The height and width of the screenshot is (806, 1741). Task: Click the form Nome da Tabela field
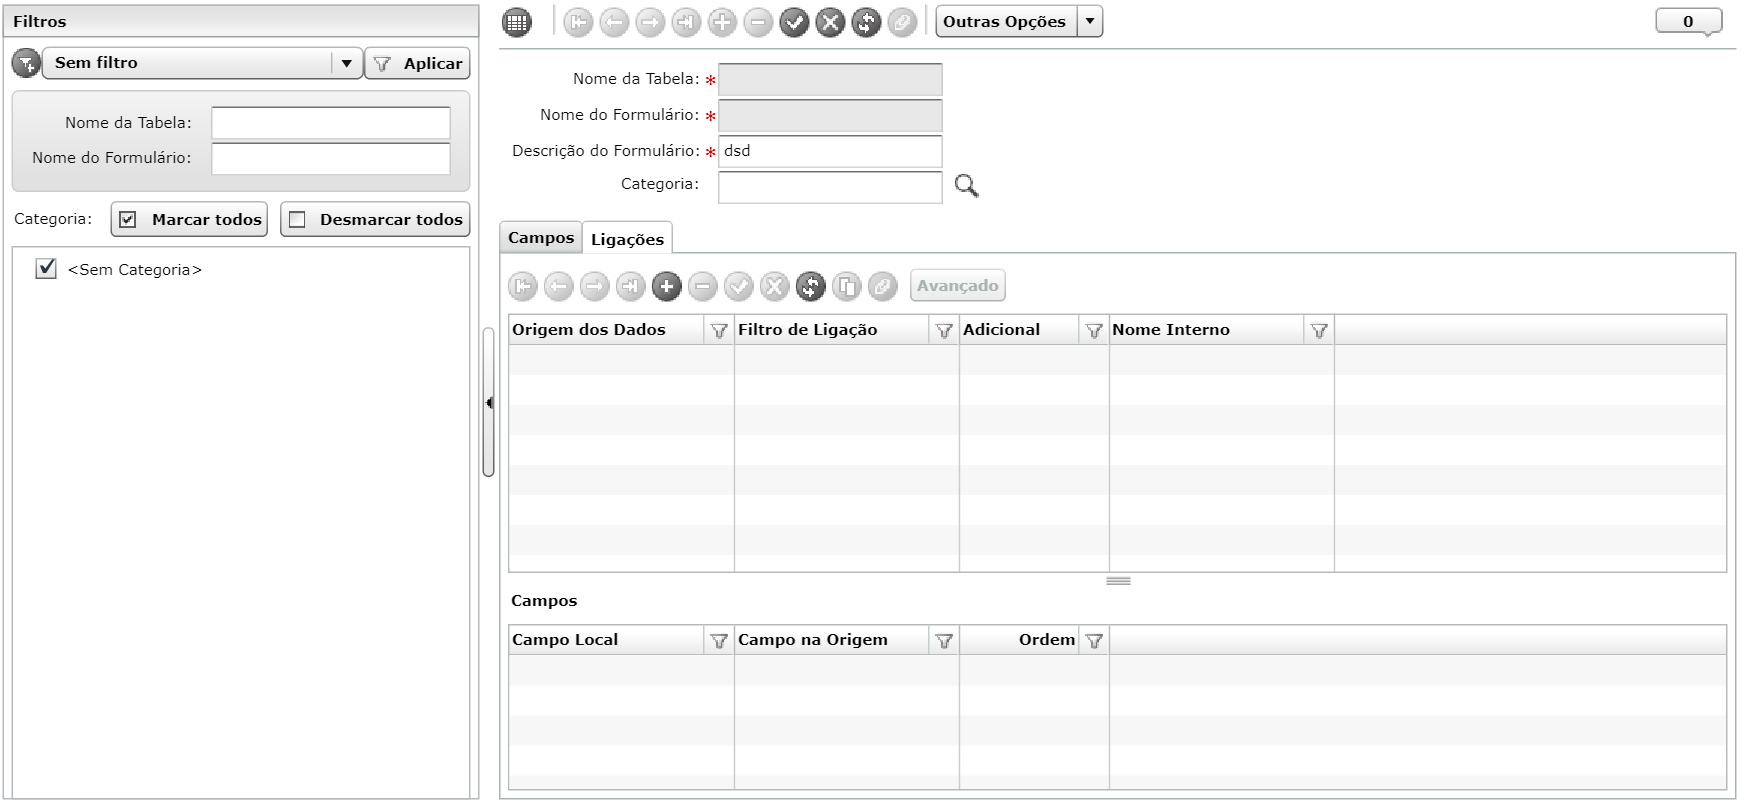[830, 79]
